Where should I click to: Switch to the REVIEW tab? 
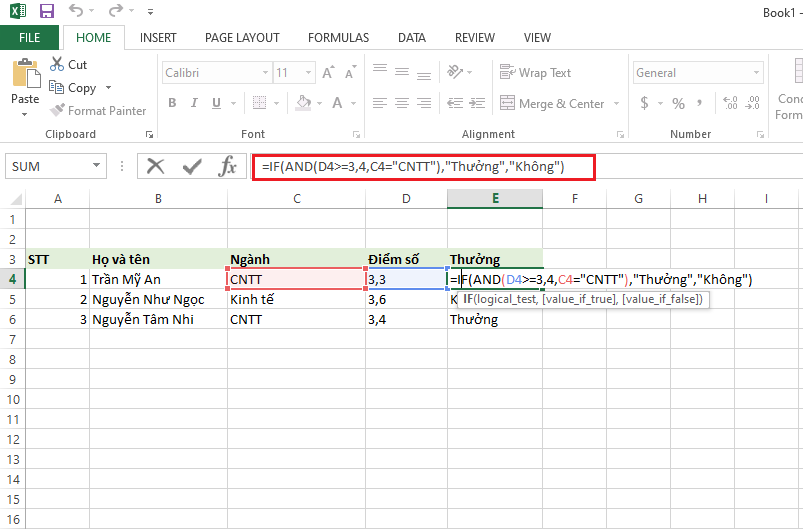(x=475, y=38)
